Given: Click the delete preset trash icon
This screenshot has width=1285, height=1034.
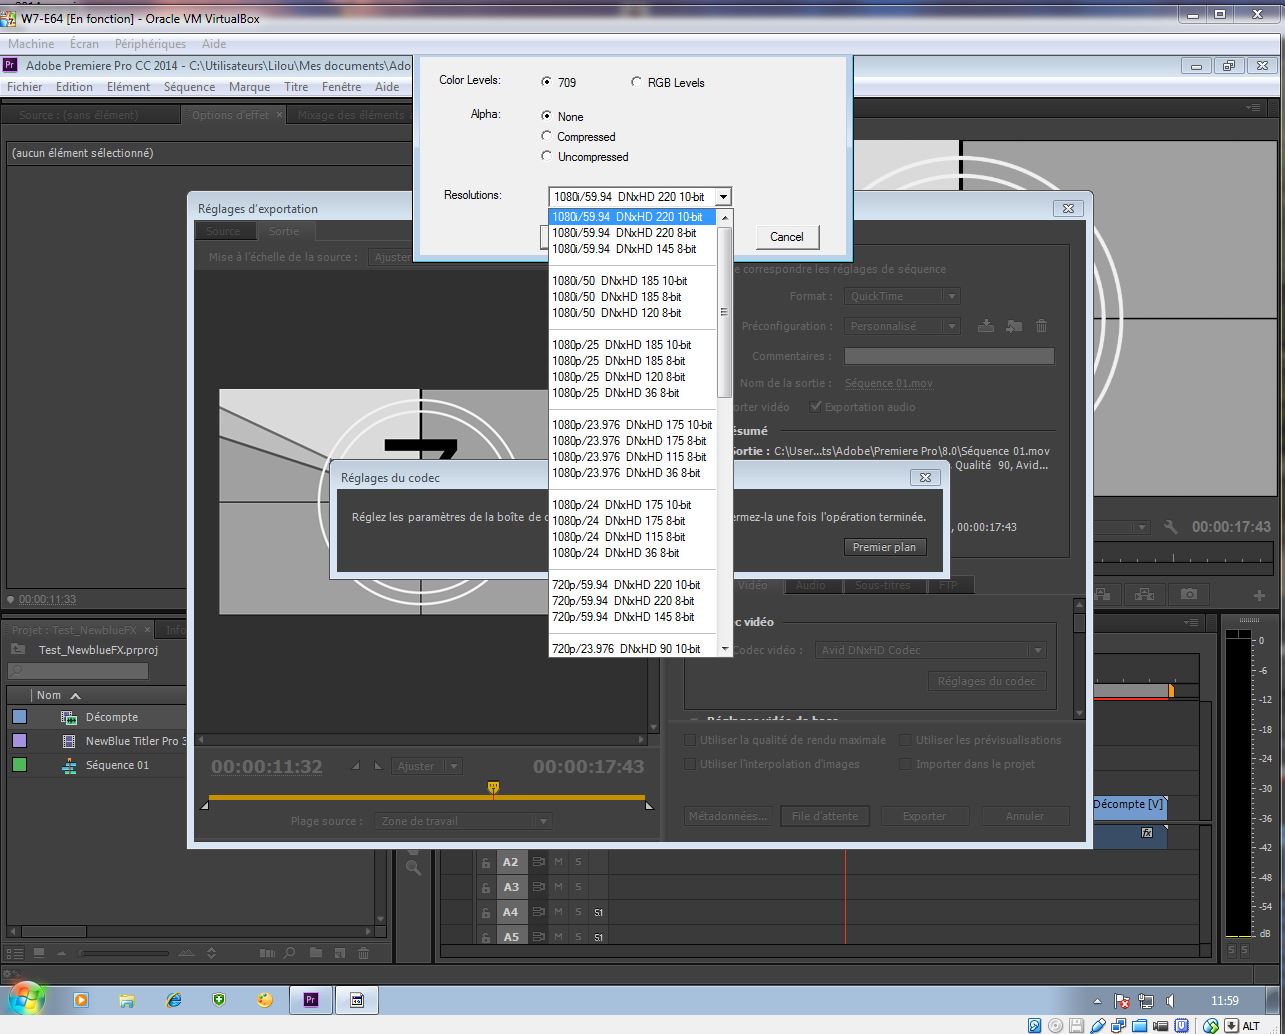Looking at the screenshot, I should 1041,326.
